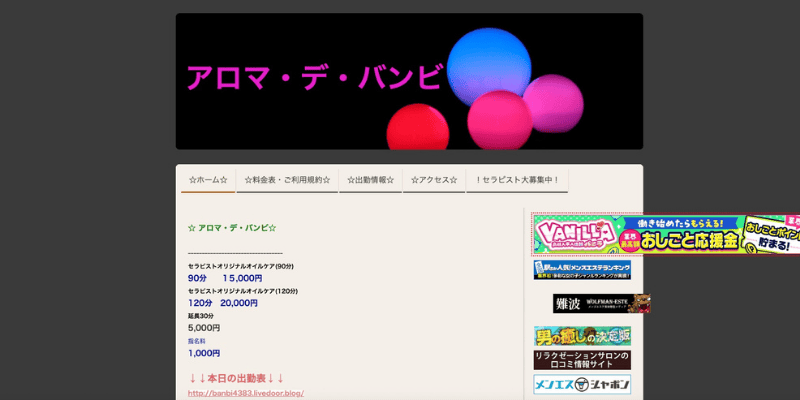Click the 90分 15,000円 price text
Viewport: 800px width, 400px height.
pos(225,279)
